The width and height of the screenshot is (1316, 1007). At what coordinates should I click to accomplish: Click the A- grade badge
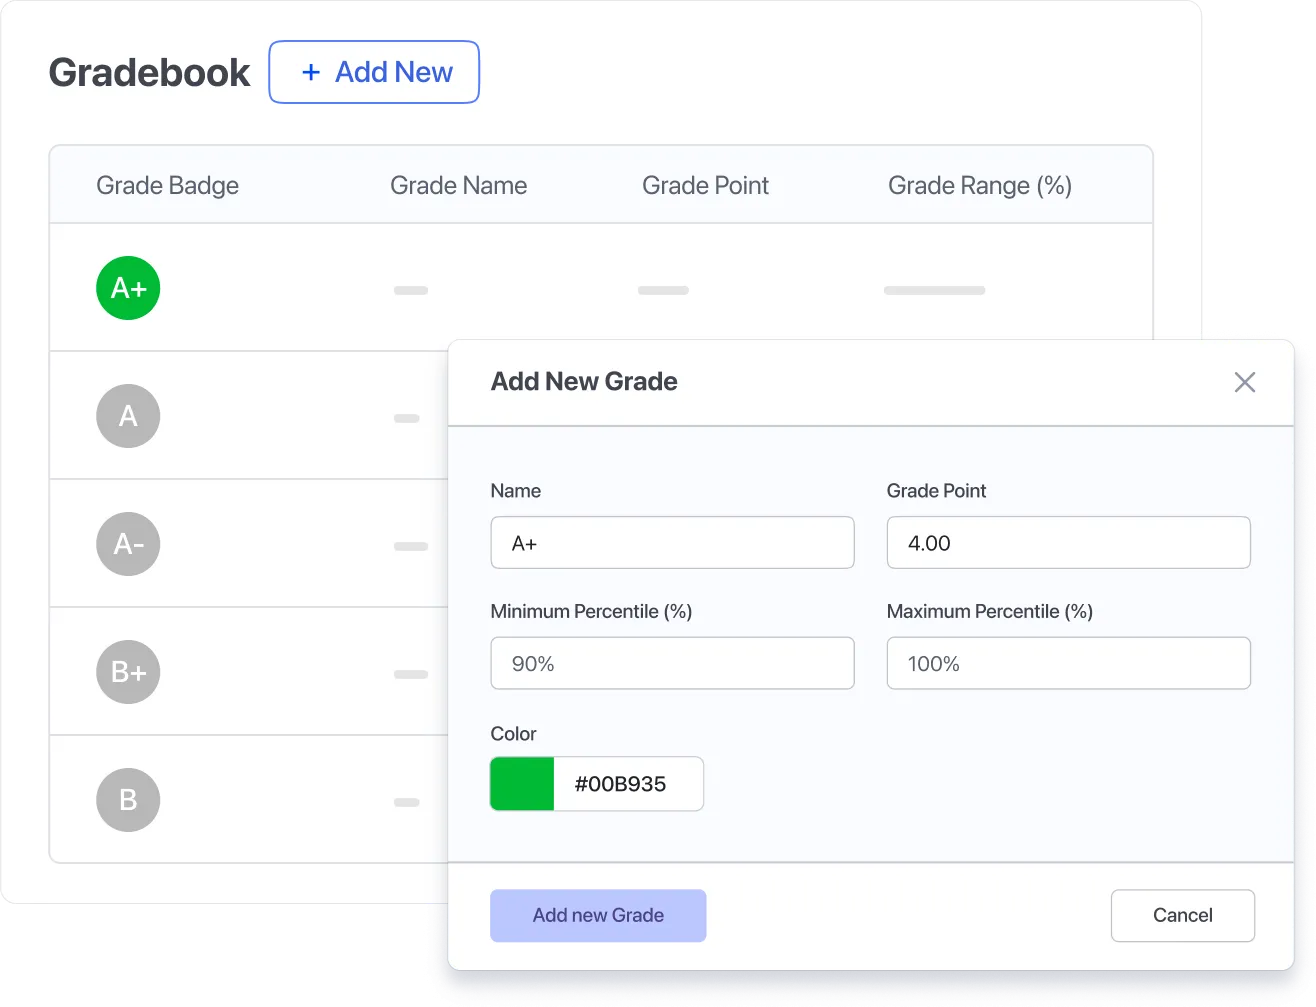(128, 544)
